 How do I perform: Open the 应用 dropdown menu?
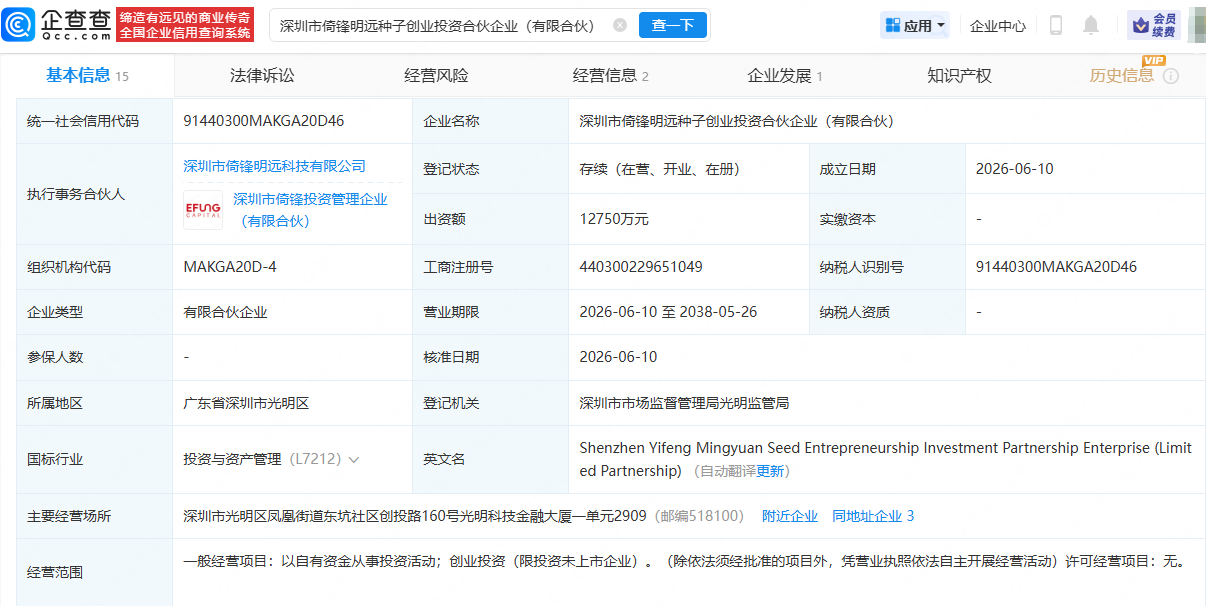(x=914, y=25)
